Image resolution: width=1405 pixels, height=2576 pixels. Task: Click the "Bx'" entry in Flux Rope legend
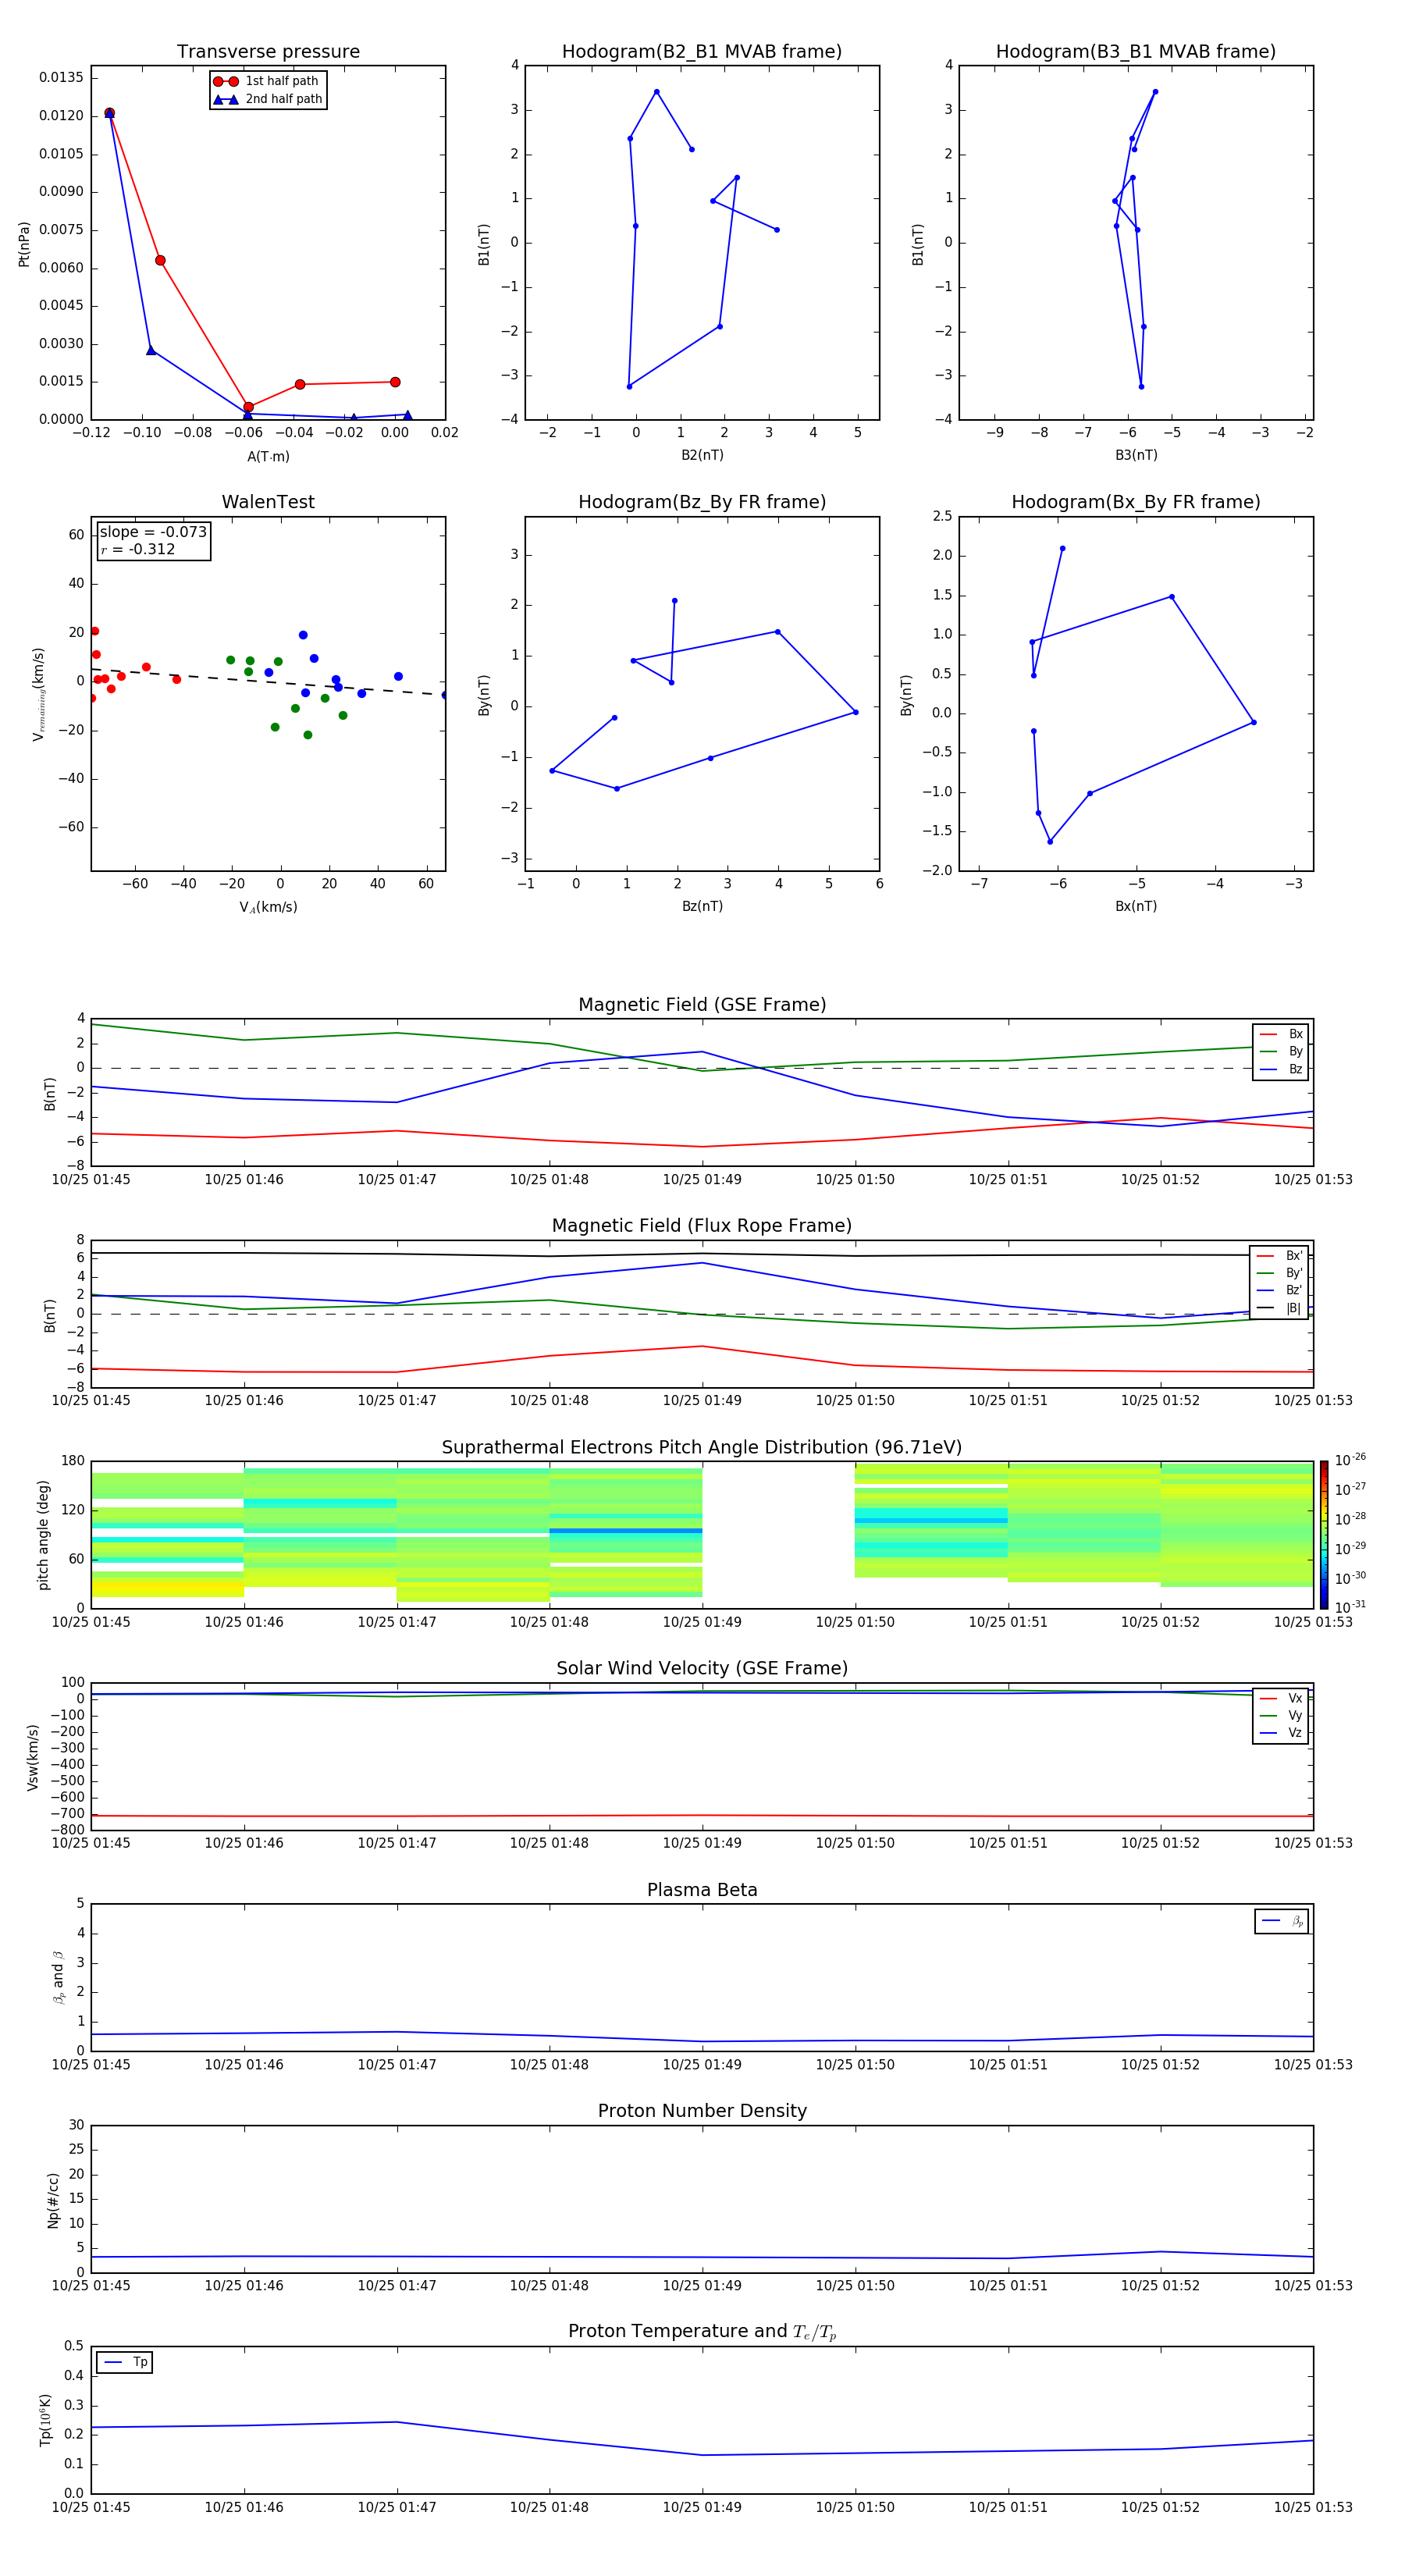tap(1279, 1256)
